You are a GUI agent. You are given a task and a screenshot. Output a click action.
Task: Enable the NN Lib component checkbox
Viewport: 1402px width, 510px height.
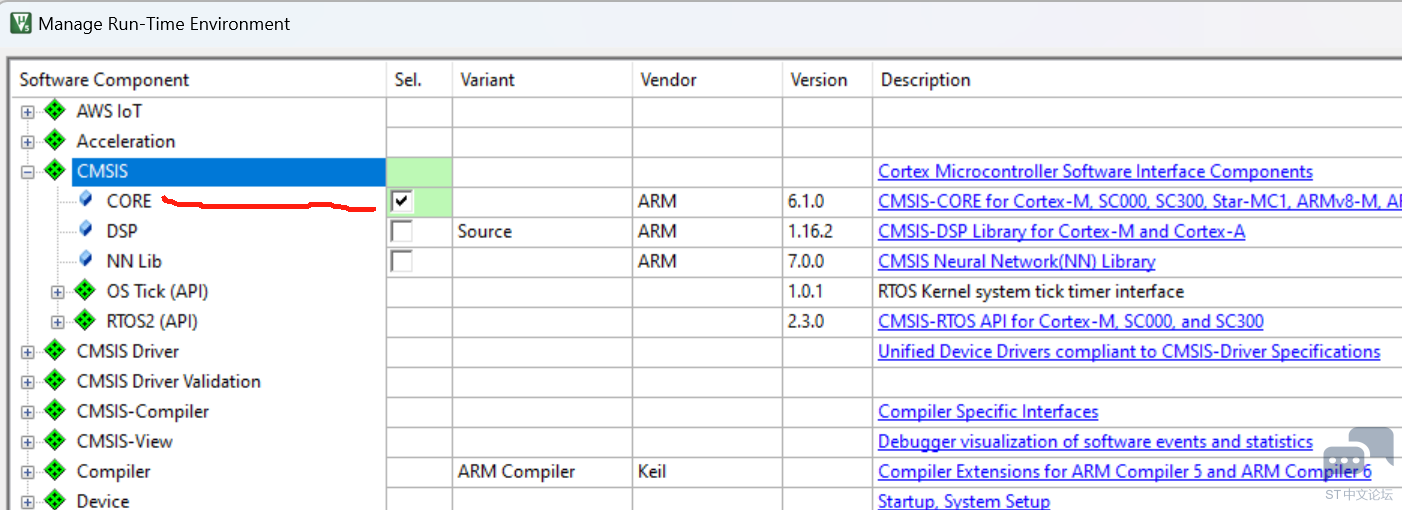tap(401, 261)
